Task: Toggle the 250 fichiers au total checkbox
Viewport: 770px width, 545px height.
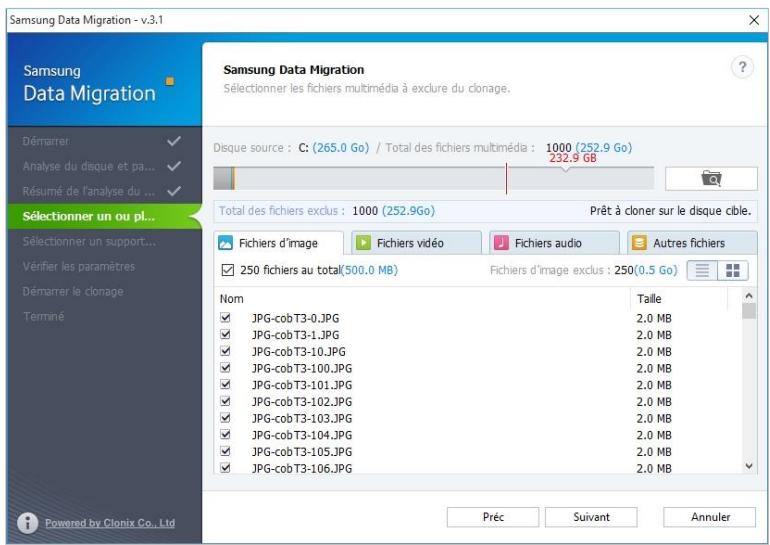Action: [x=227, y=270]
